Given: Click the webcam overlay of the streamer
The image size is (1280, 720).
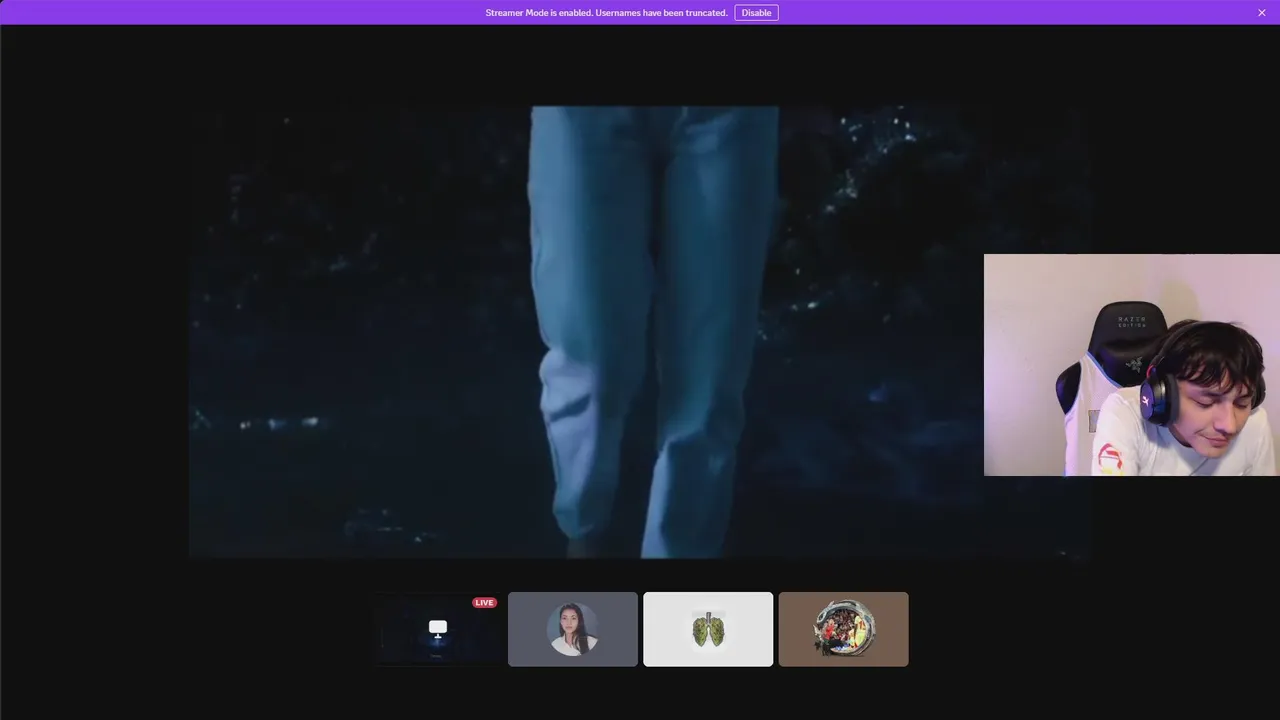Looking at the screenshot, I should point(1132,365).
